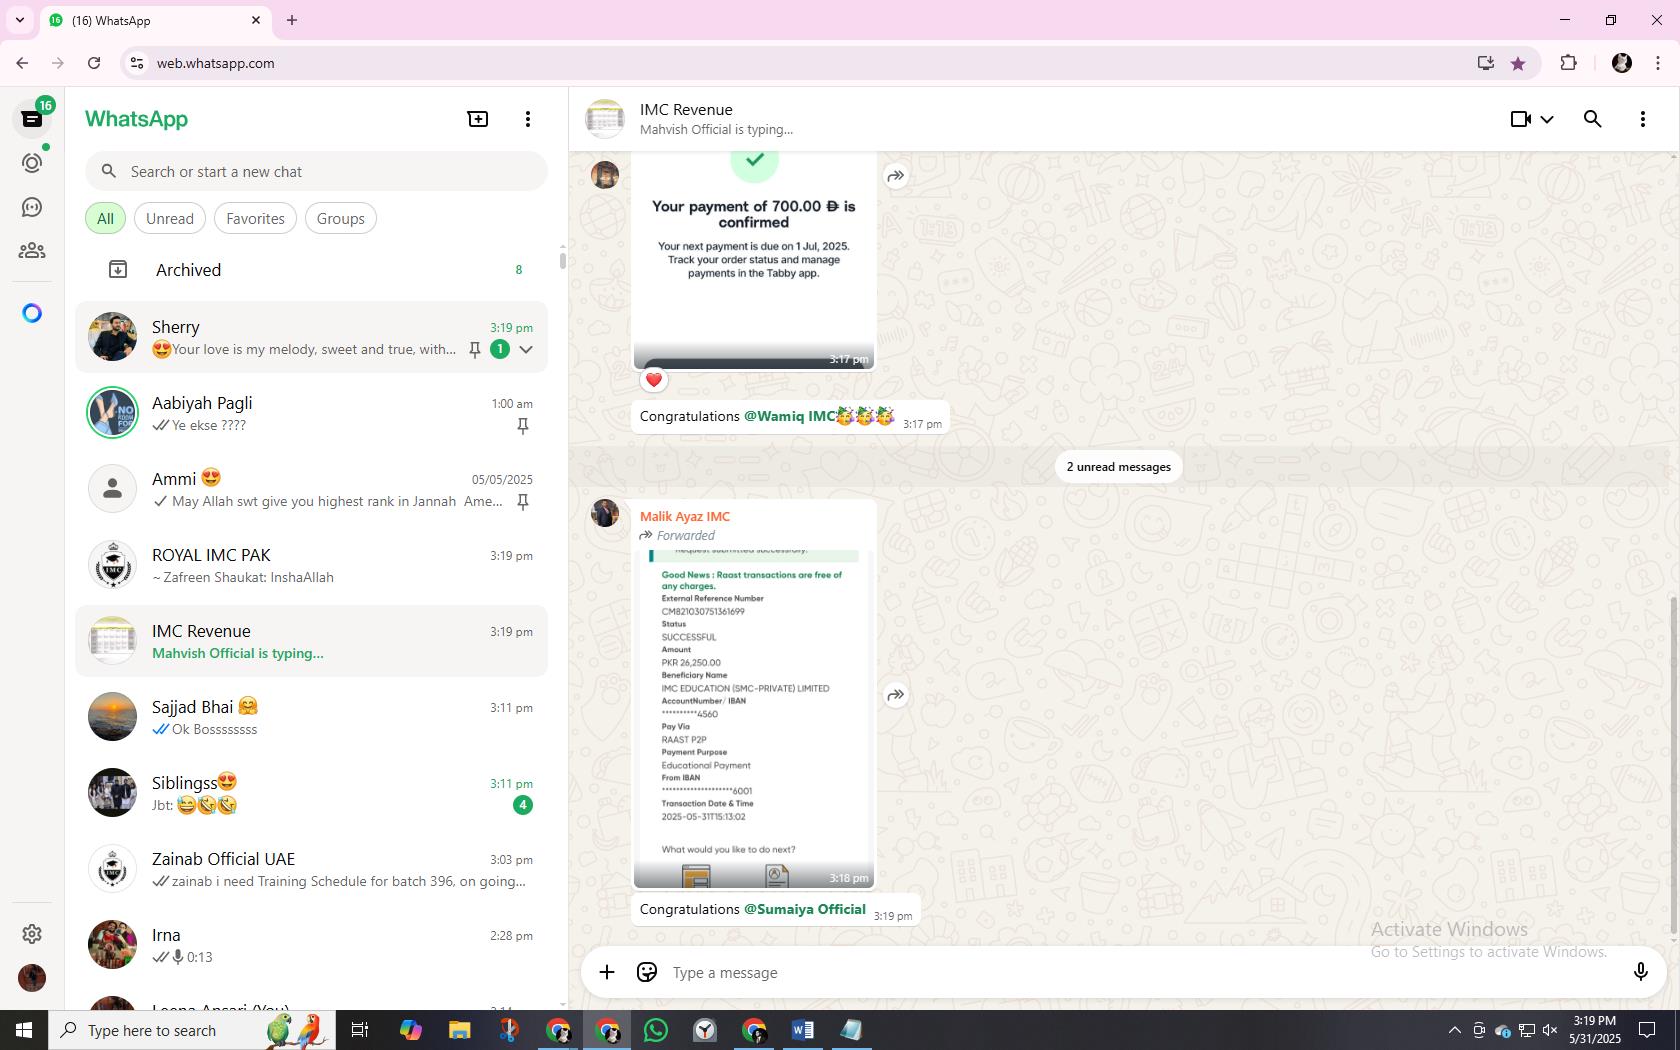Open Word from the taskbar
The width and height of the screenshot is (1680, 1050).
pyautogui.click(x=803, y=1030)
